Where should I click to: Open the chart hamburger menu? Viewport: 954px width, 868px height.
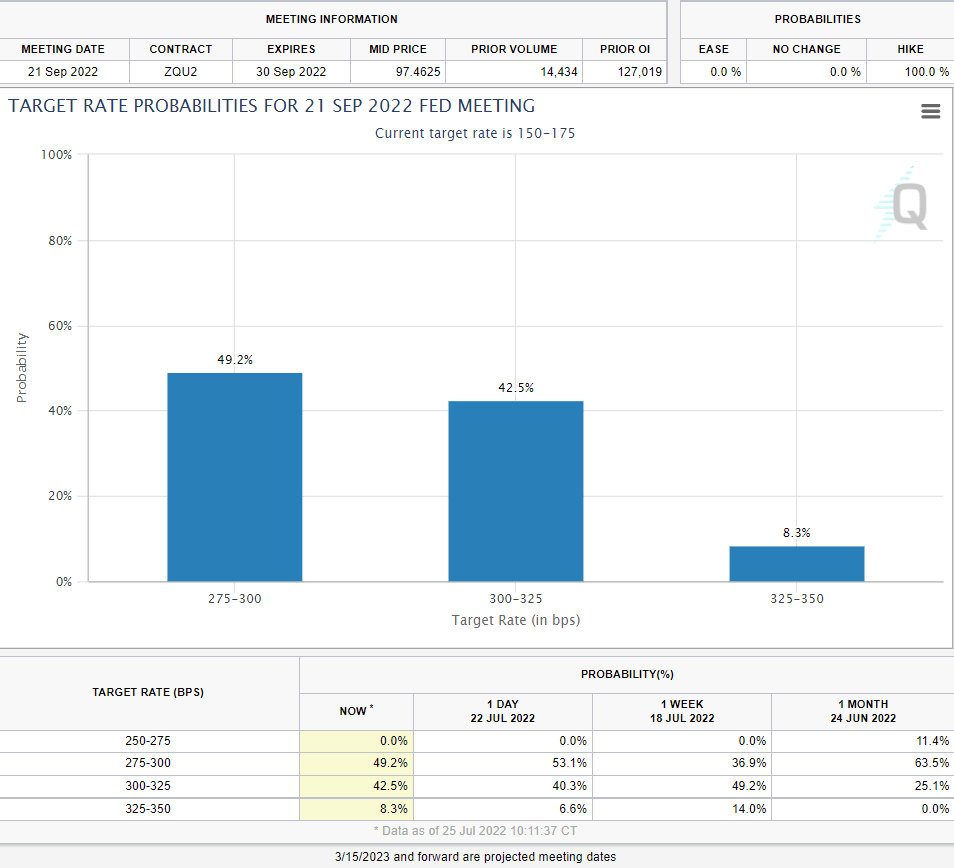click(930, 112)
